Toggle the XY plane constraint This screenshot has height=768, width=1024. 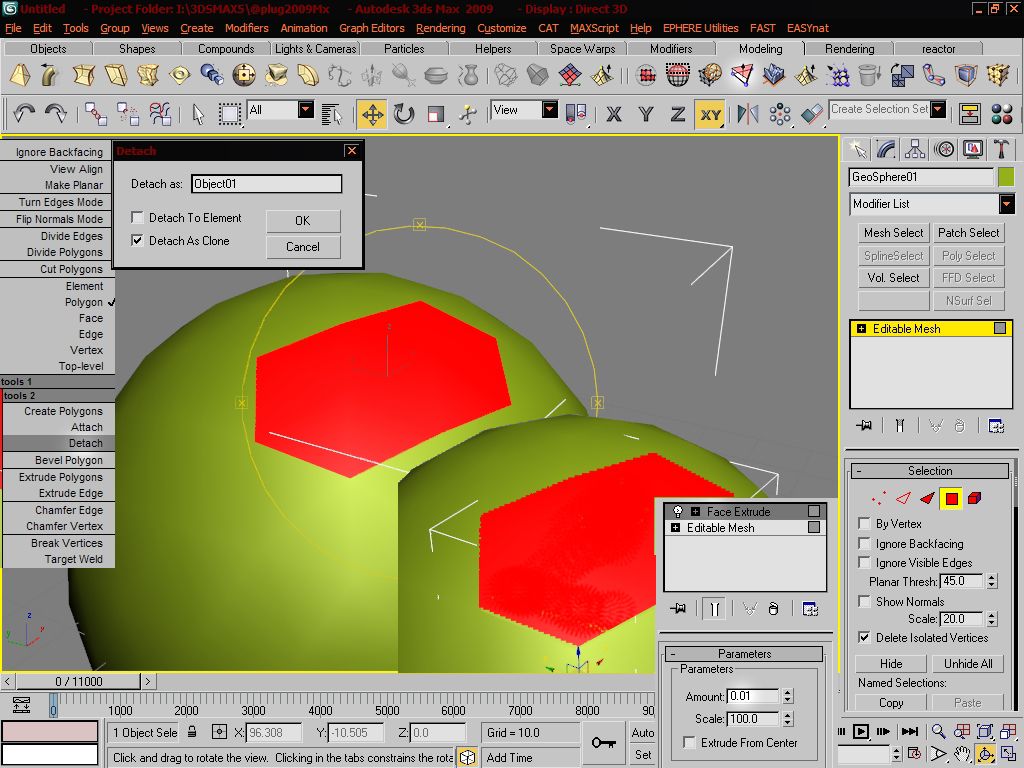coord(710,114)
